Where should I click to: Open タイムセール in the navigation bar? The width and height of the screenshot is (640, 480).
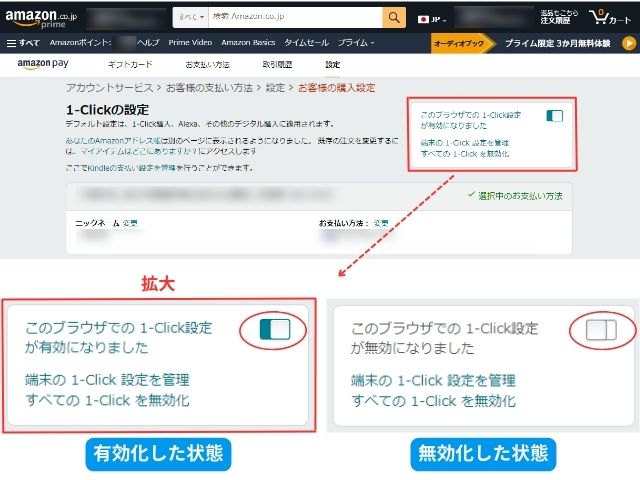(306, 42)
